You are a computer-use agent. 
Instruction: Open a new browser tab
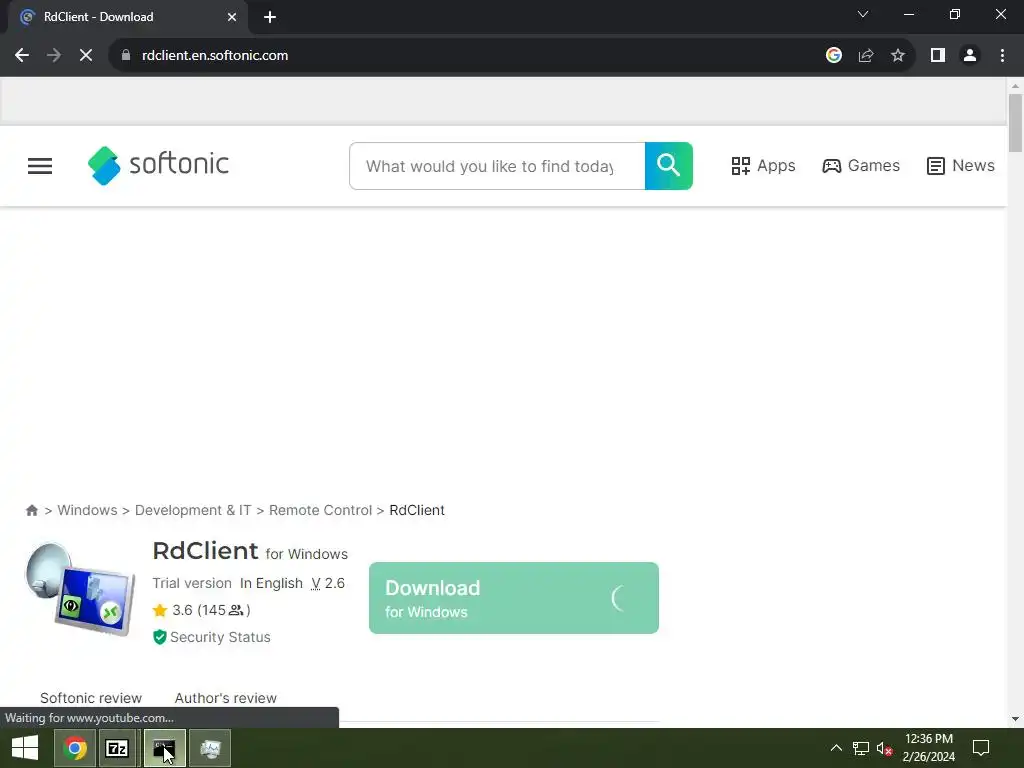point(270,17)
